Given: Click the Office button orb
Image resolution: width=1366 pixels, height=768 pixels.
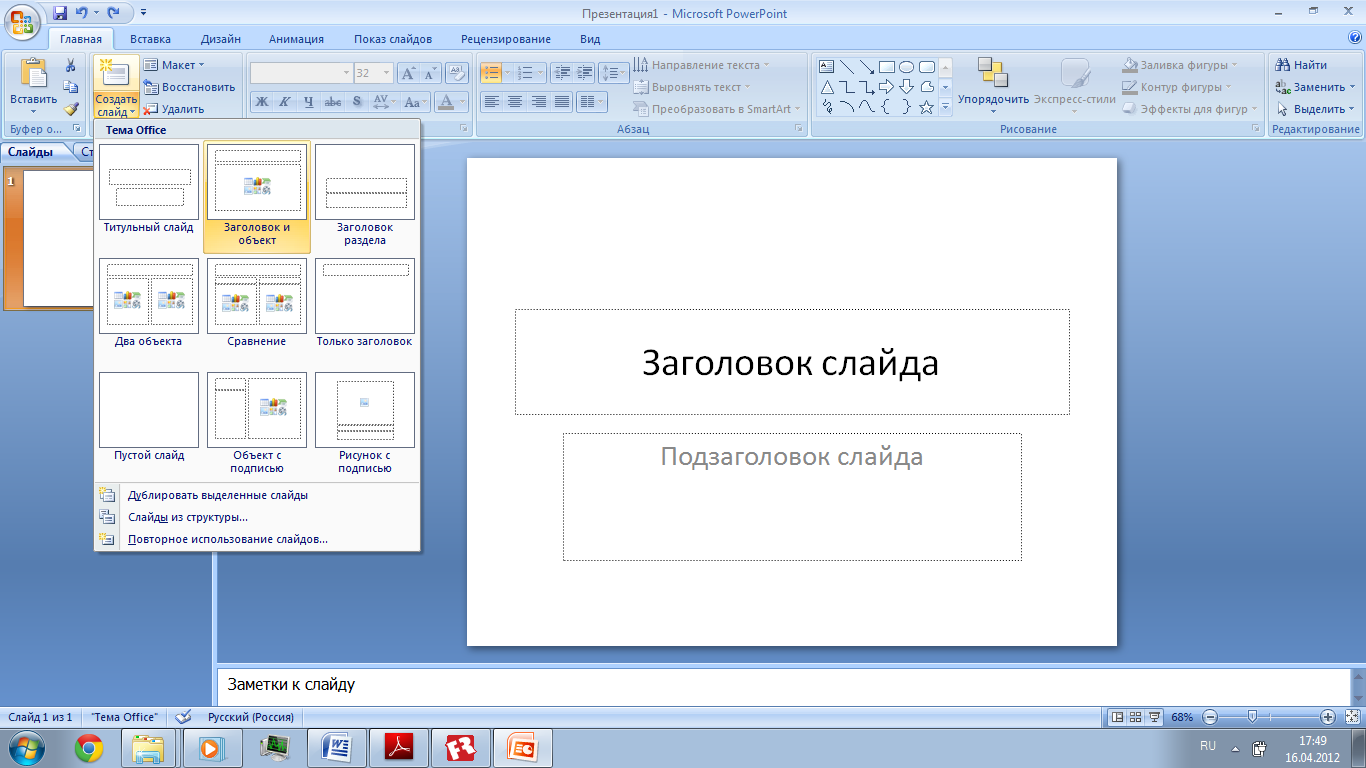Looking at the screenshot, I should click(22, 21).
